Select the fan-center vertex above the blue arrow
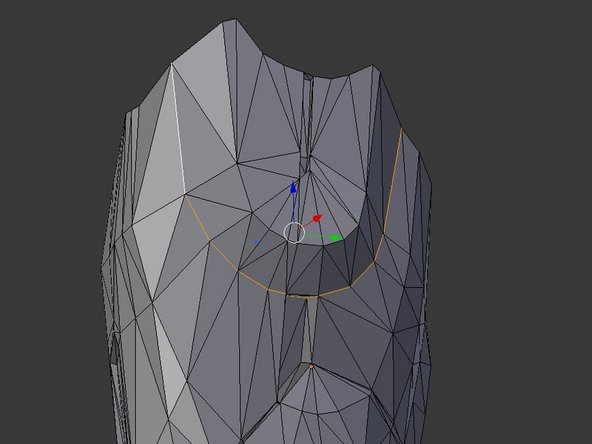The height and width of the screenshot is (444, 592). (x=310, y=172)
